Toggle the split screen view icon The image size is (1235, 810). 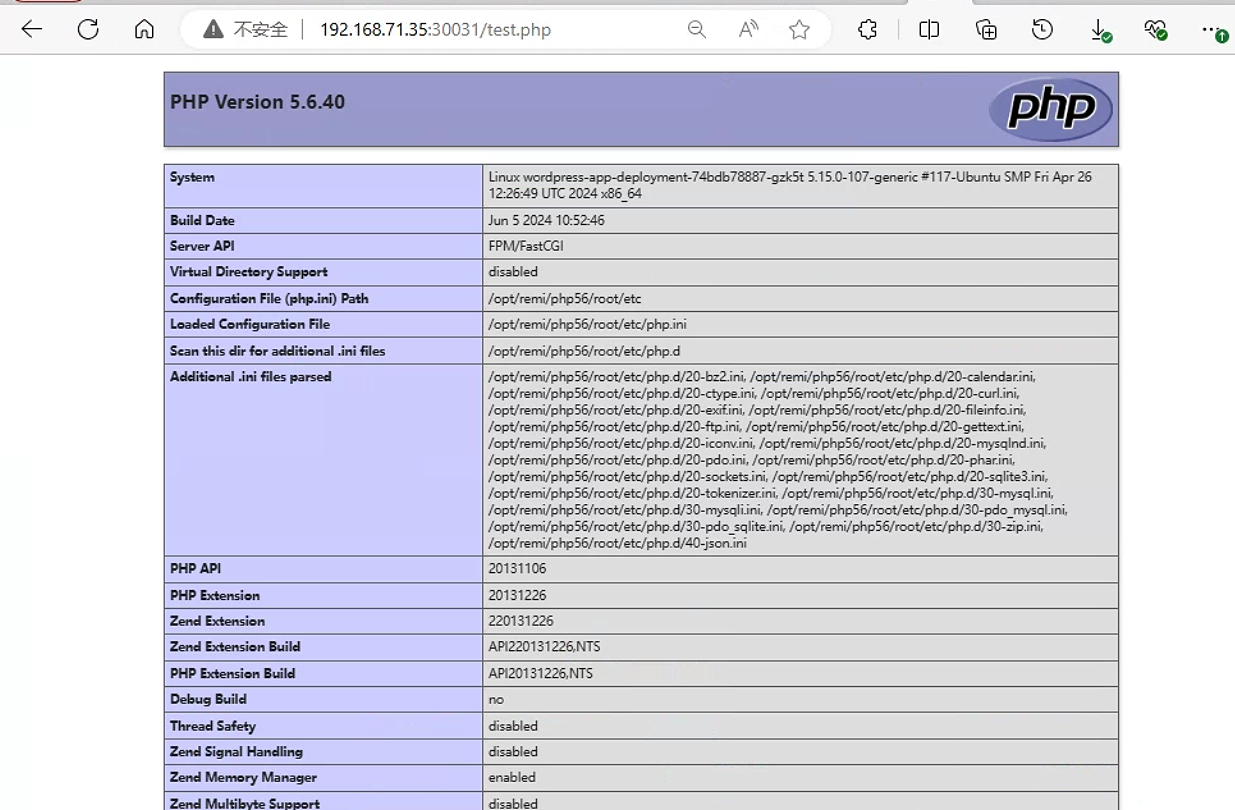point(929,30)
